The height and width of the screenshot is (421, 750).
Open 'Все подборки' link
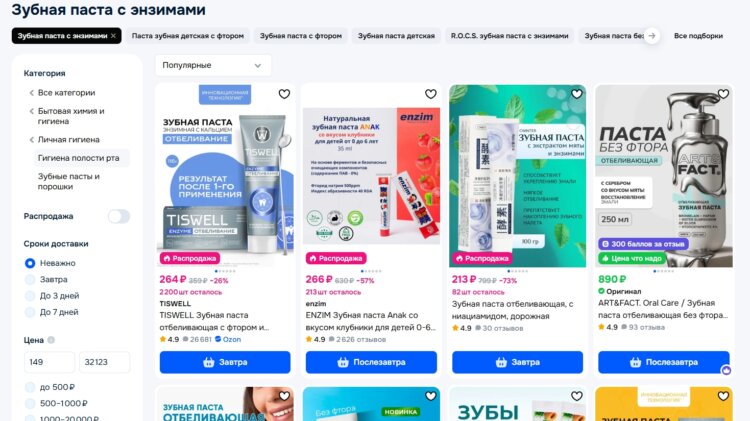pyautogui.click(x=698, y=36)
